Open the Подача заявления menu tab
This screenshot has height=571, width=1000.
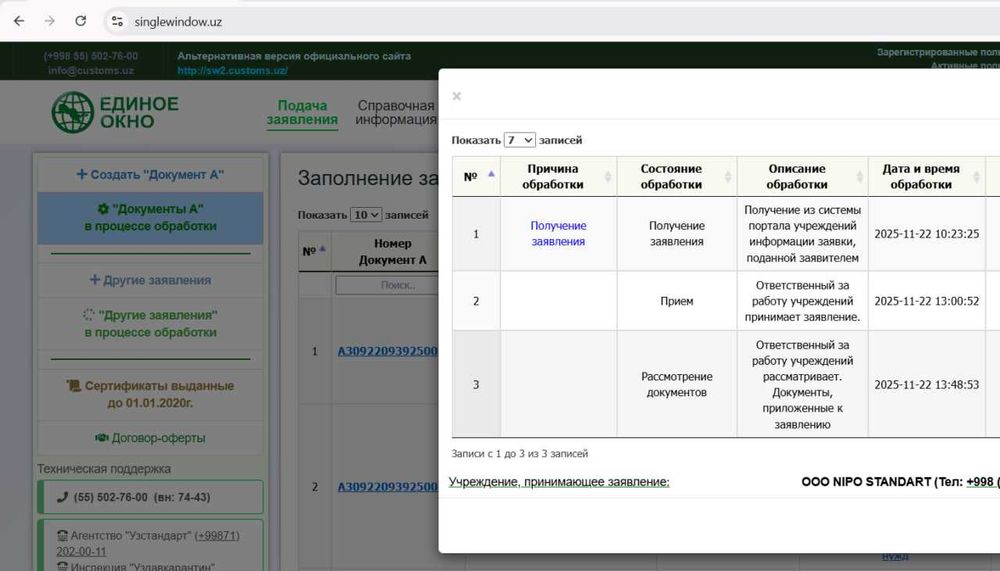pos(302,113)
